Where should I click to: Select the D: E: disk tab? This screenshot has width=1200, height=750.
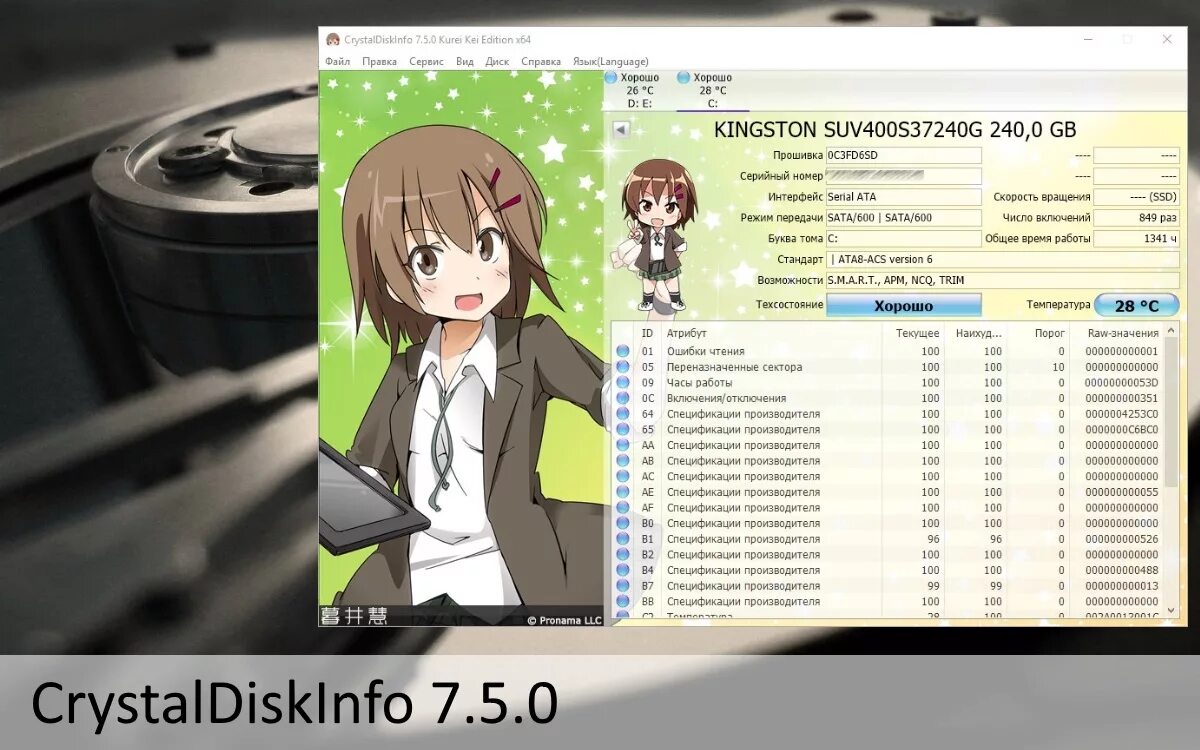tap(633, 90)
